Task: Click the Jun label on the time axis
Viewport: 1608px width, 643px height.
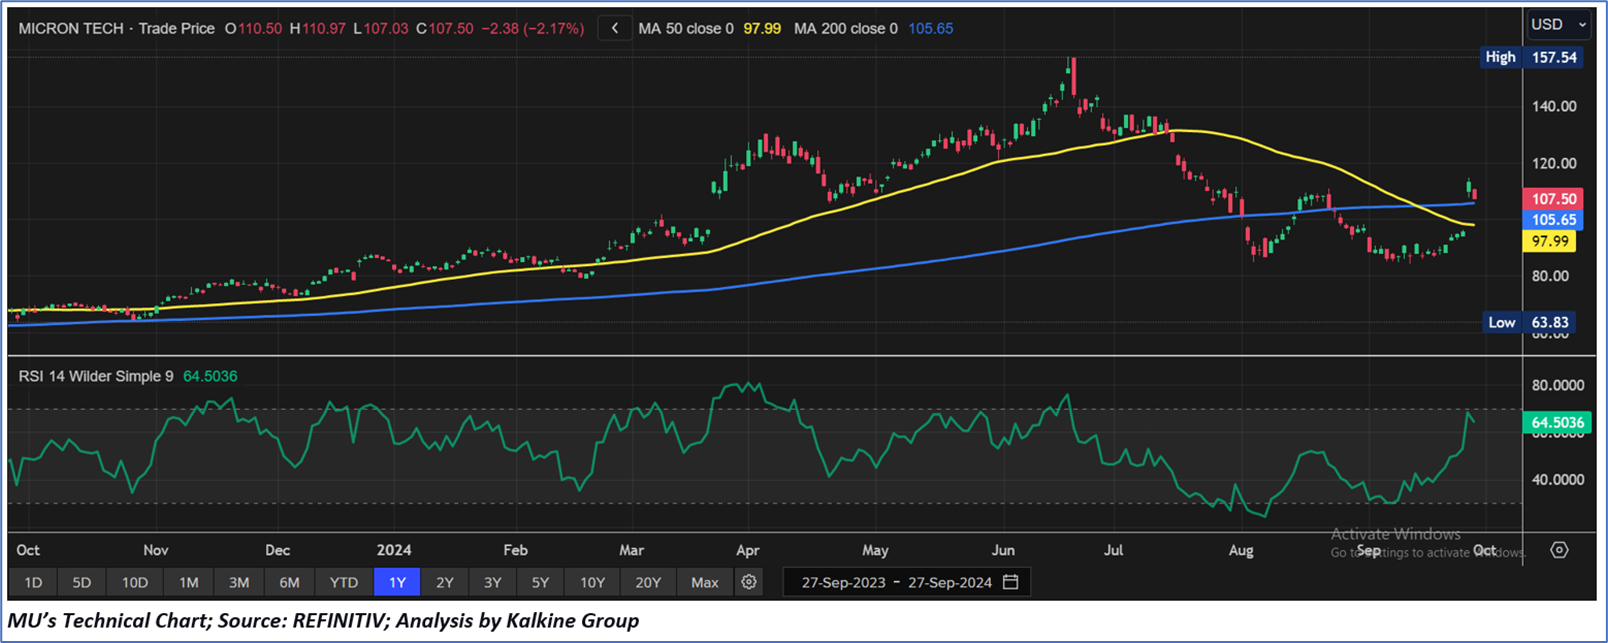Action: point(1003,550)
